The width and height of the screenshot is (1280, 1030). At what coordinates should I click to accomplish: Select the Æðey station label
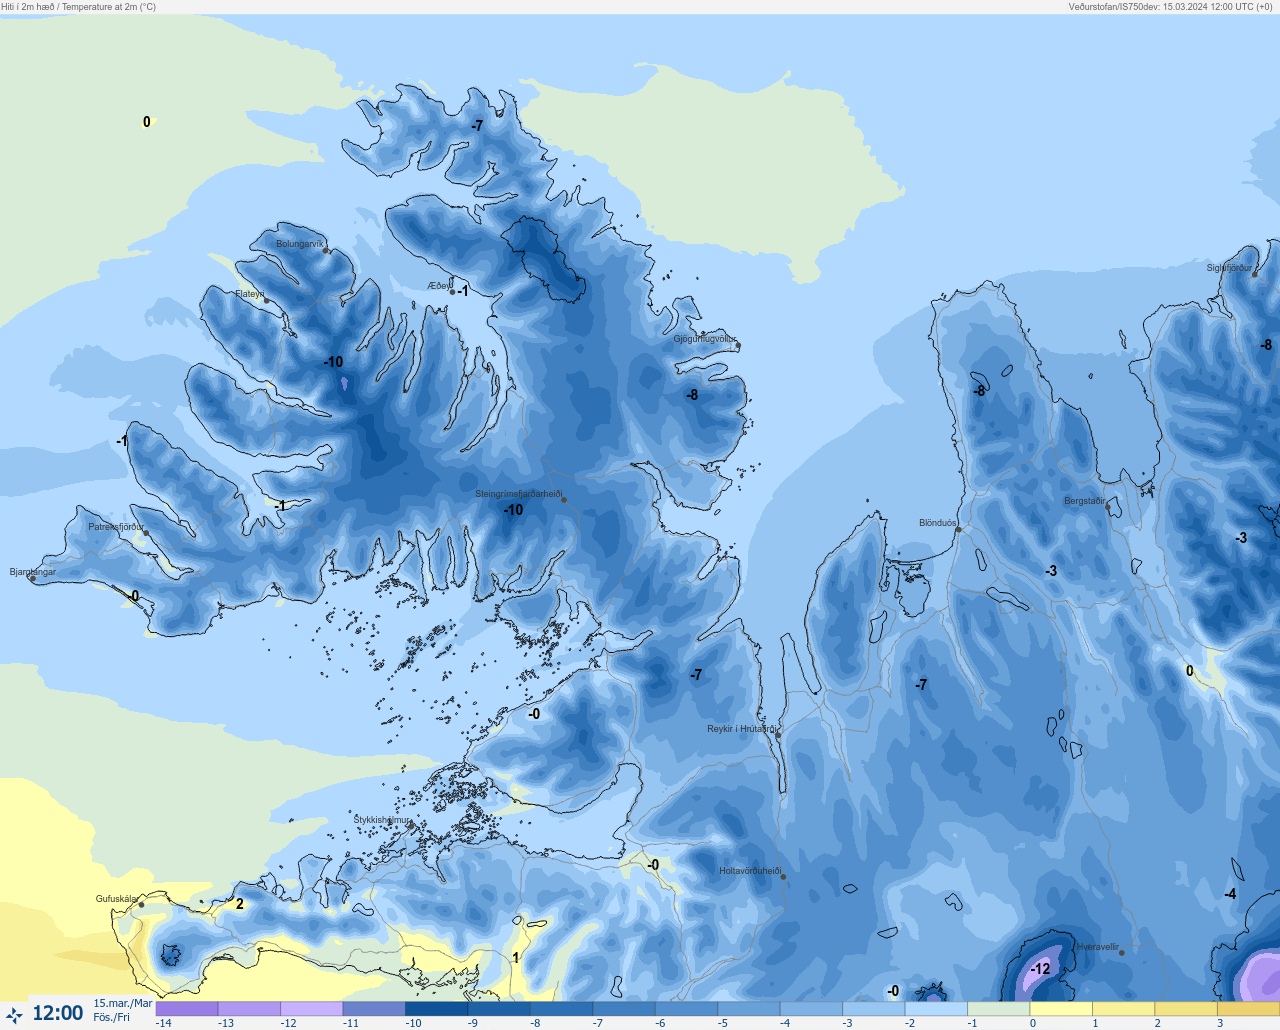click(438, 286)
